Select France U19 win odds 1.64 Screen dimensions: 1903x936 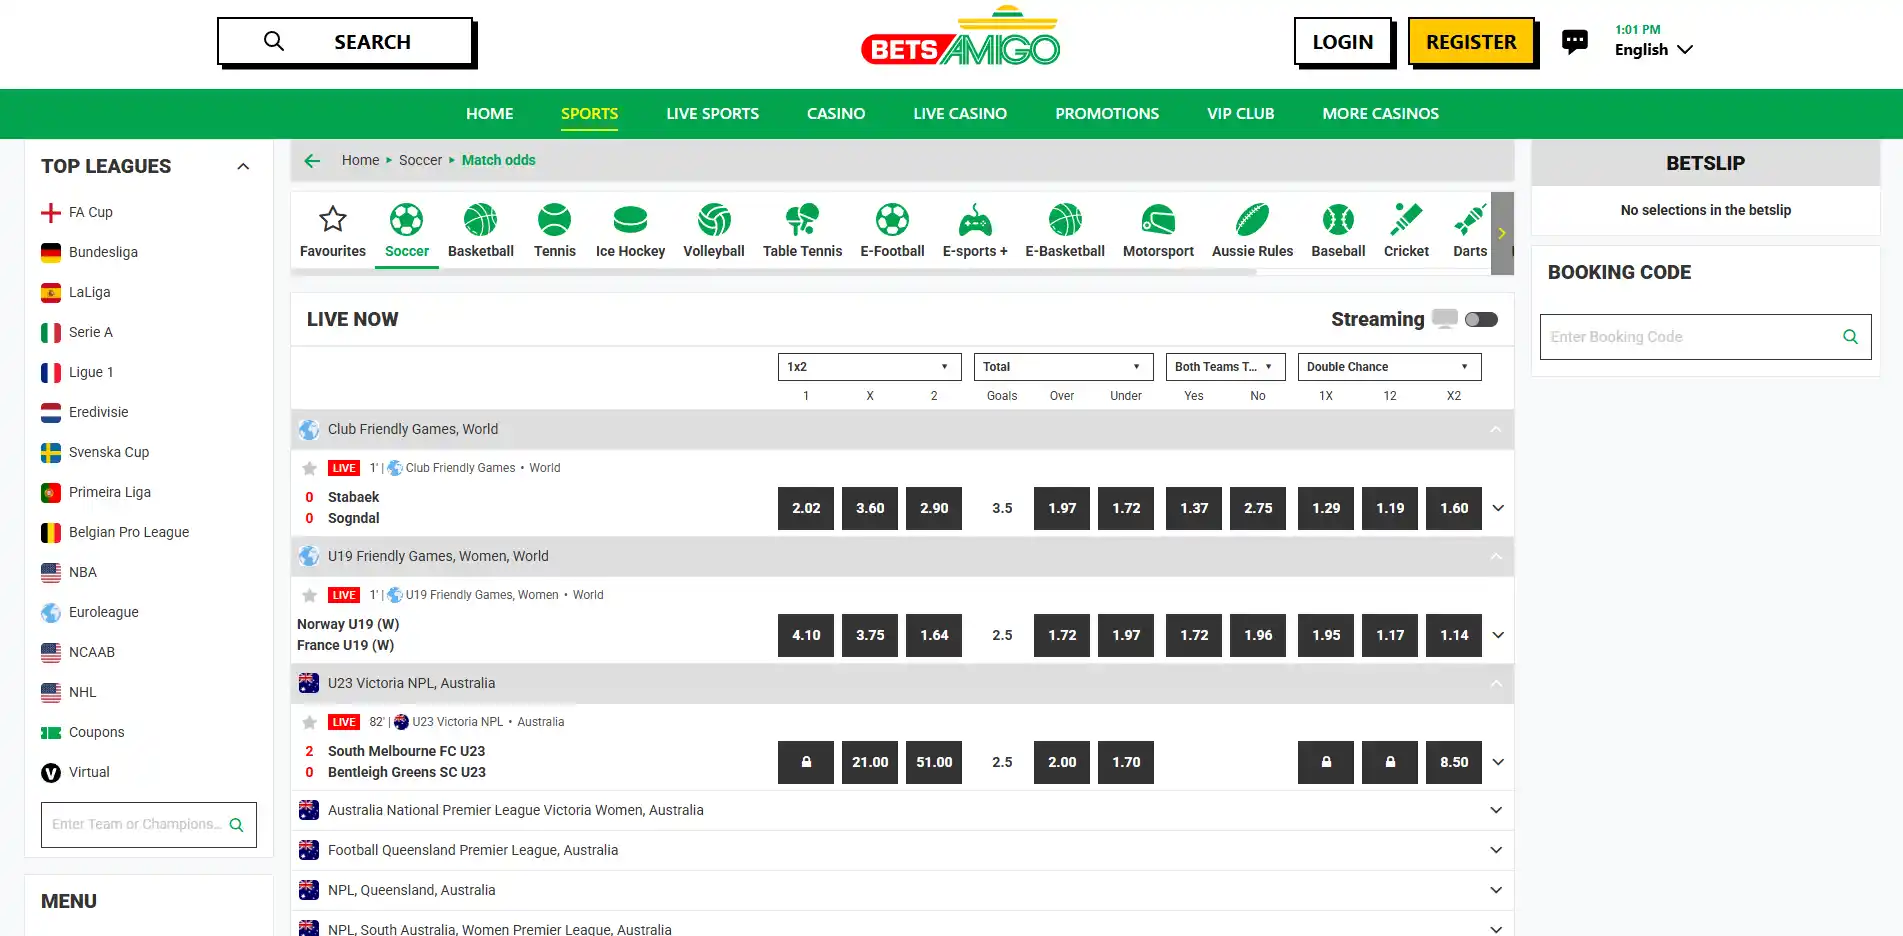pyautogui.click(x=934, y=635)
